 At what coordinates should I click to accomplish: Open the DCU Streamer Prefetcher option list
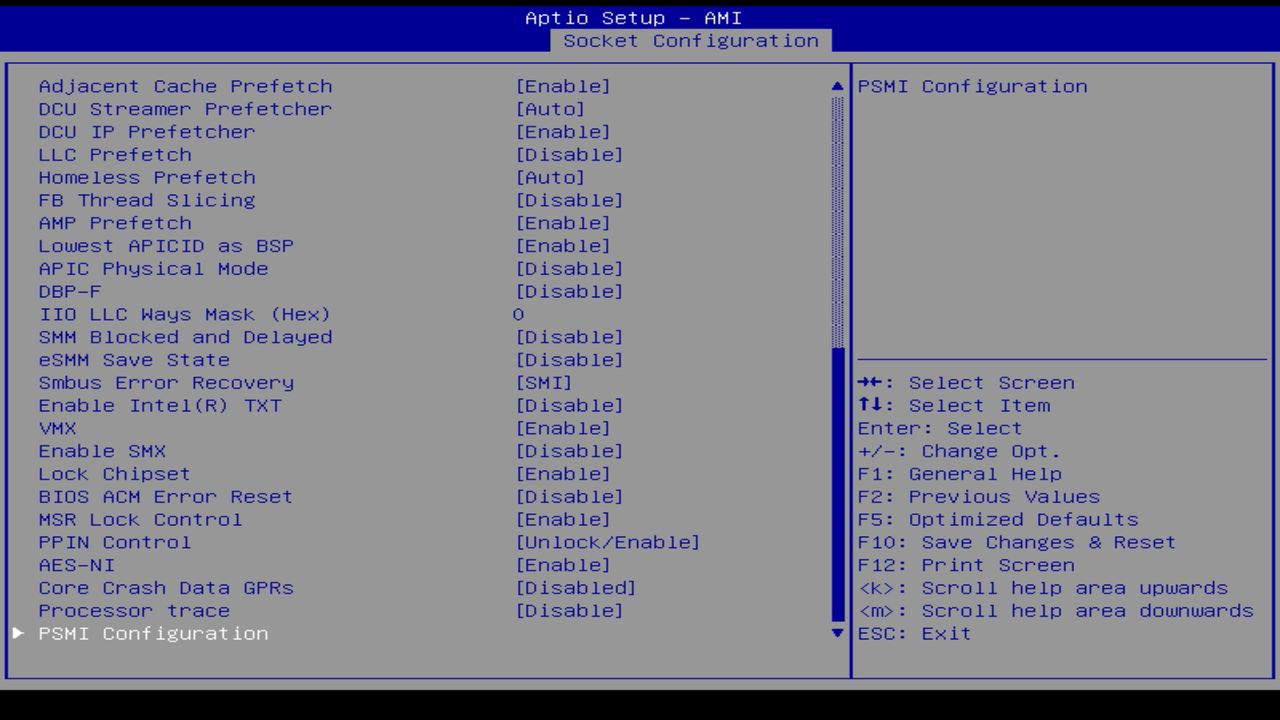coord(550,109)
